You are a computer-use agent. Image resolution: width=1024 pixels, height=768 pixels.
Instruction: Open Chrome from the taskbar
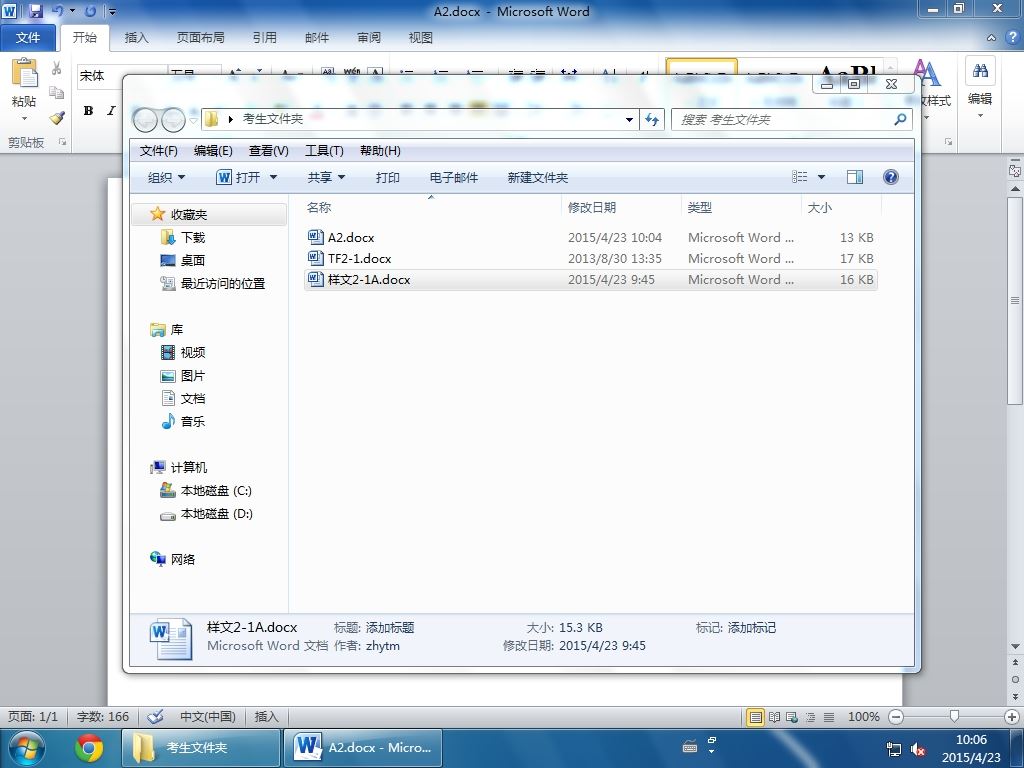pos(89,748)
